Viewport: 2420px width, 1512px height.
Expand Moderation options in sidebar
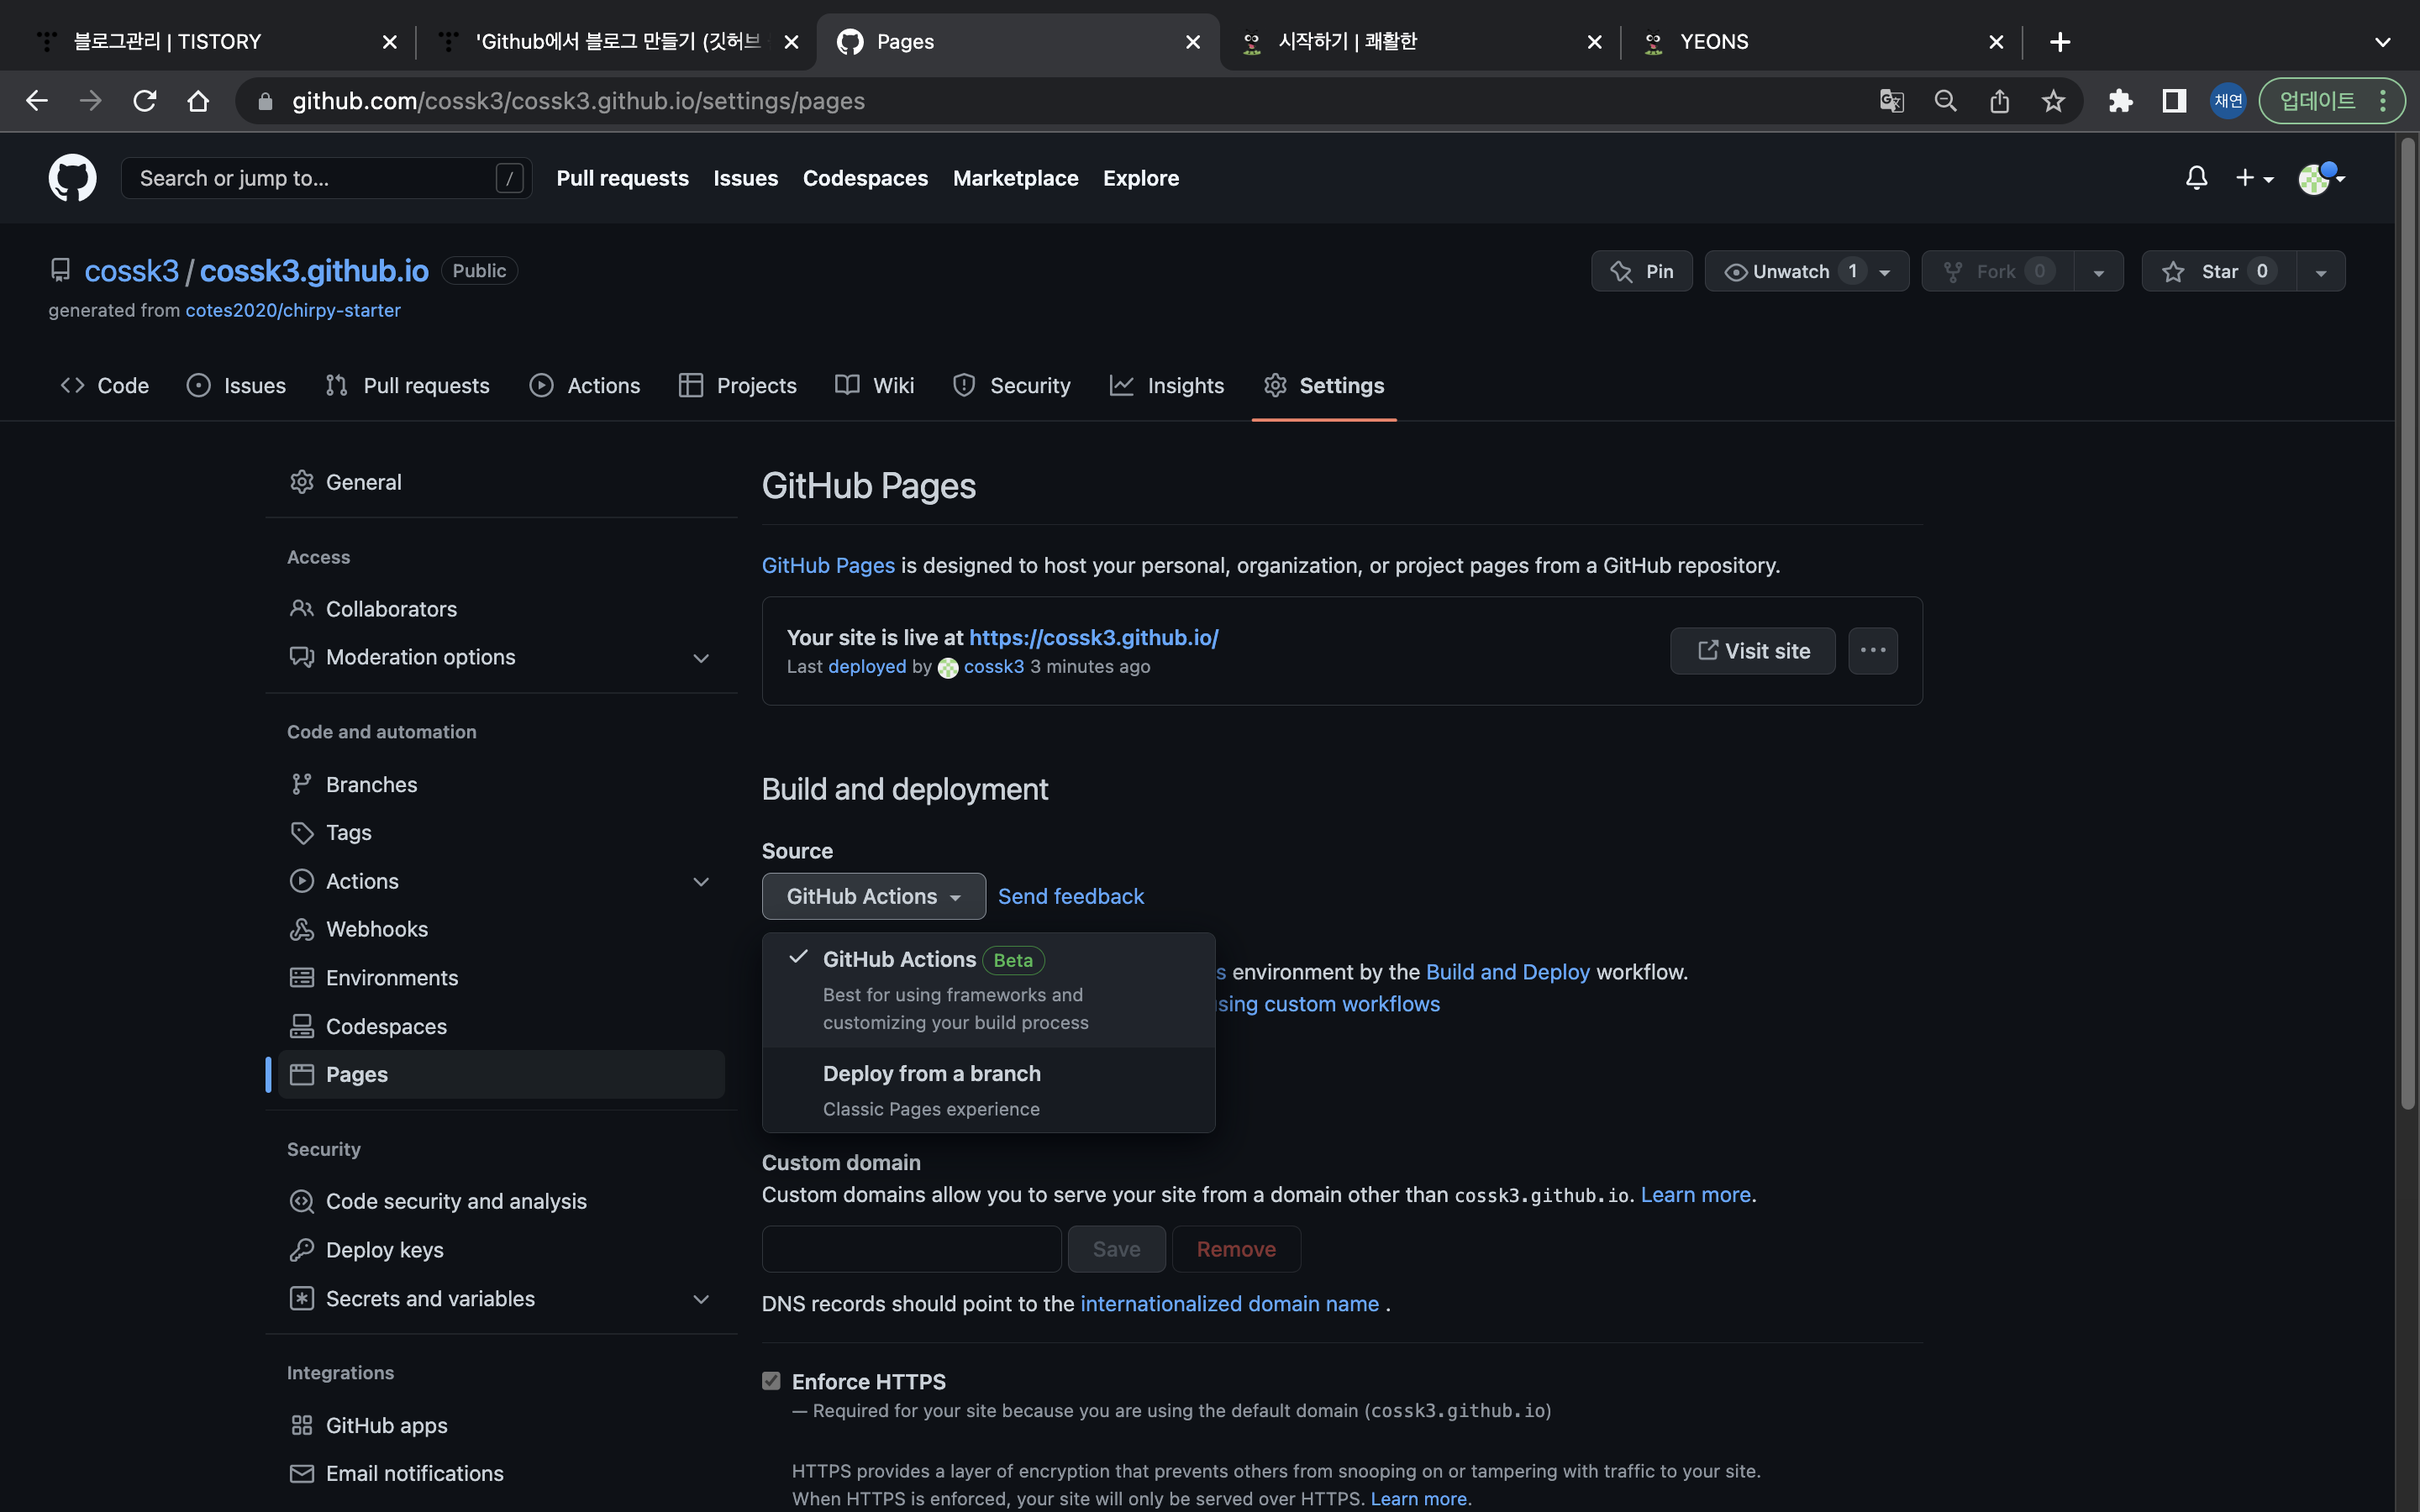[701, 658]
